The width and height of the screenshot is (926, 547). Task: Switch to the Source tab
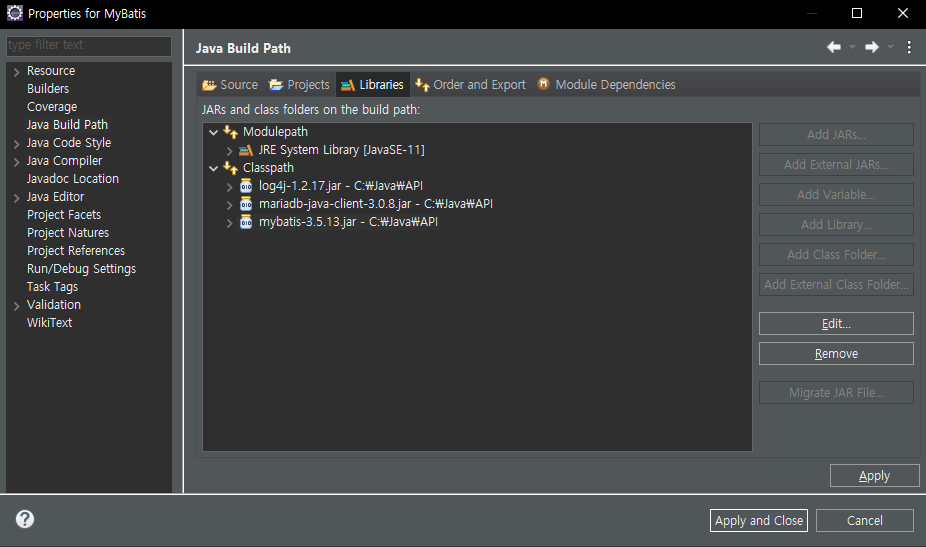230,84
